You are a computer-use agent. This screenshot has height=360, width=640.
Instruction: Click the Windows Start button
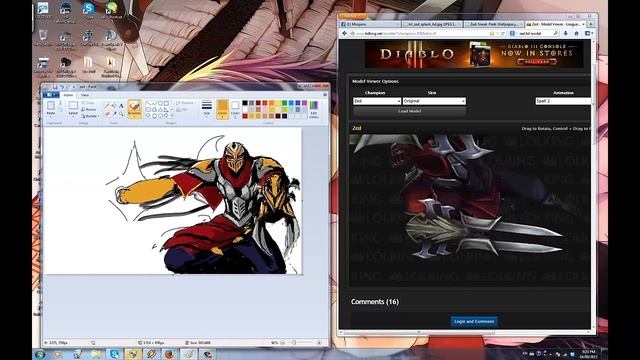40,354
